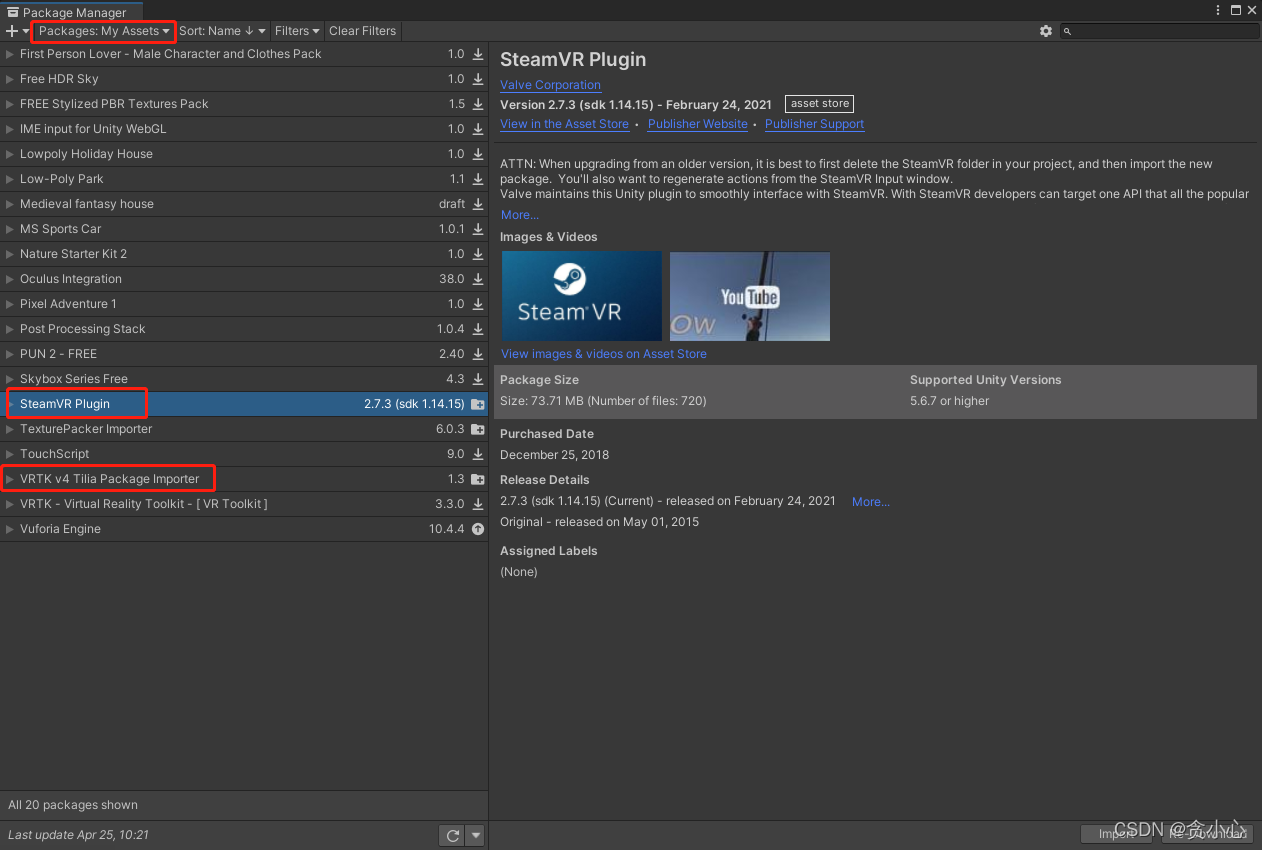Click update arrow icon for Vuforia Engine

point(478,529)
